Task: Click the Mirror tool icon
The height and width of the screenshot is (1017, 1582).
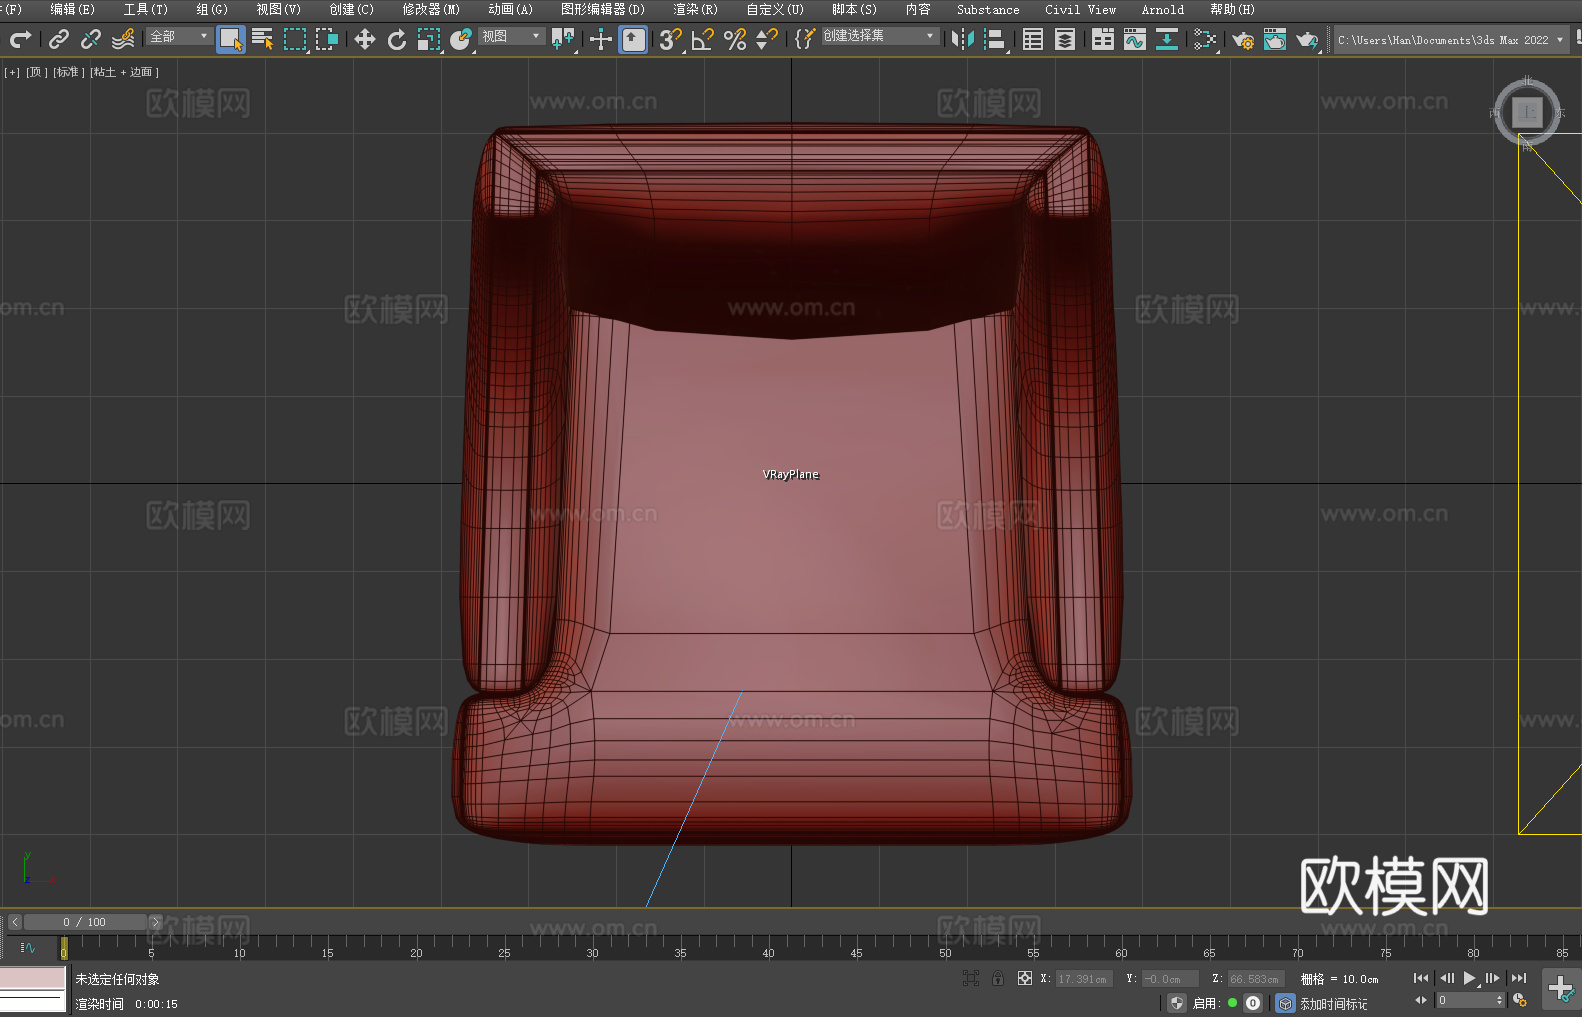Action: click(x=963, y=39)
